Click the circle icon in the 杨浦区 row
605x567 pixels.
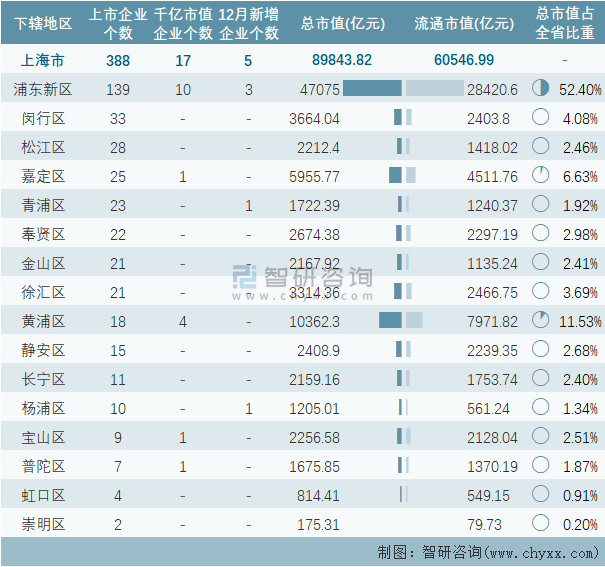(x=541, y=408)
